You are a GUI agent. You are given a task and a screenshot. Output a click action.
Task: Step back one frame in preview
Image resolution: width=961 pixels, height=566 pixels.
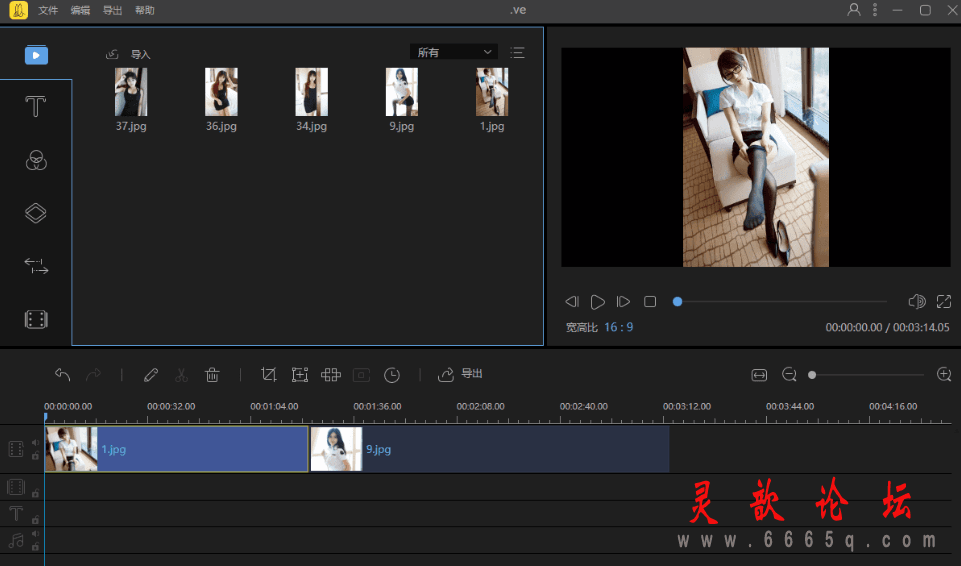[572, 301]
